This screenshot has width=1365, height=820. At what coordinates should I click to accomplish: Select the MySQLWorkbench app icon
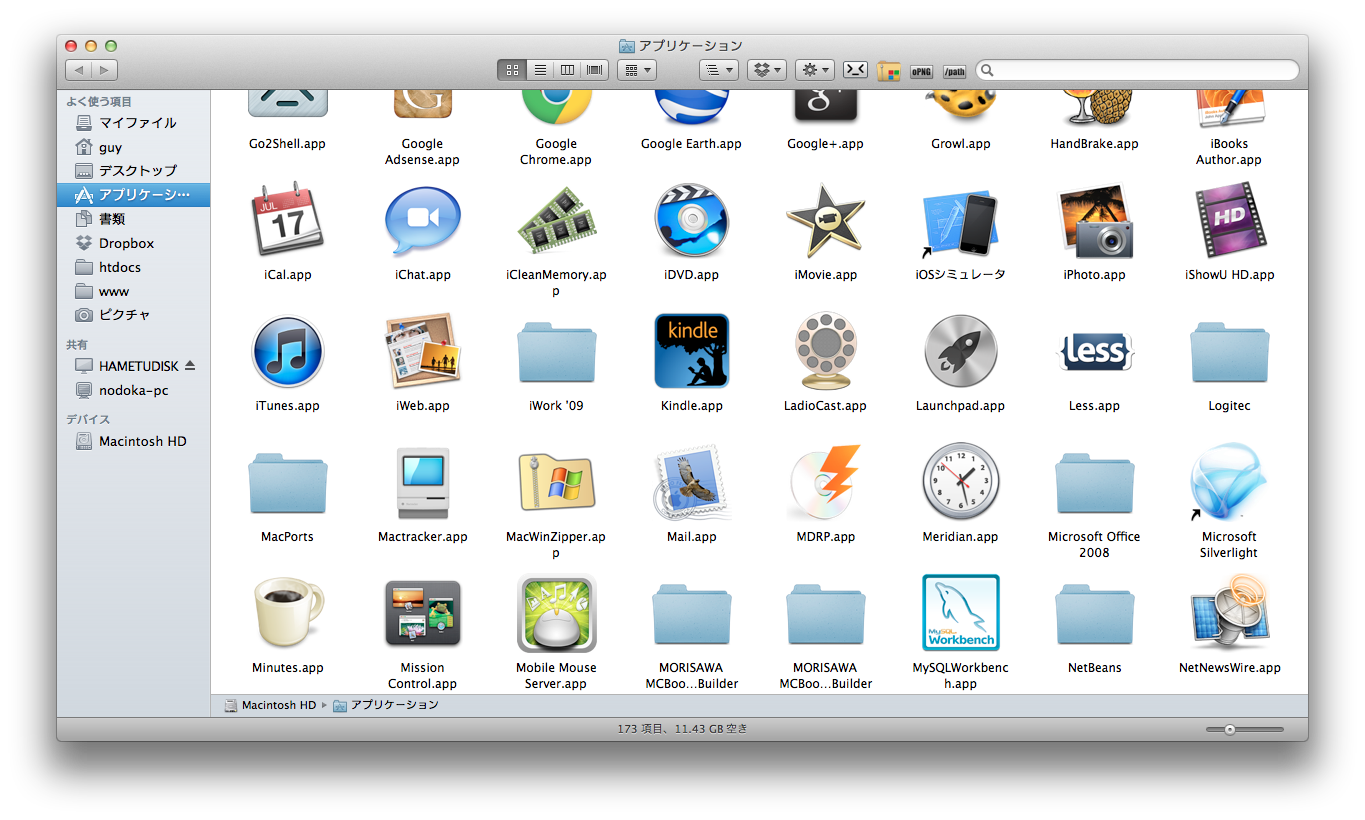[960, 613]
